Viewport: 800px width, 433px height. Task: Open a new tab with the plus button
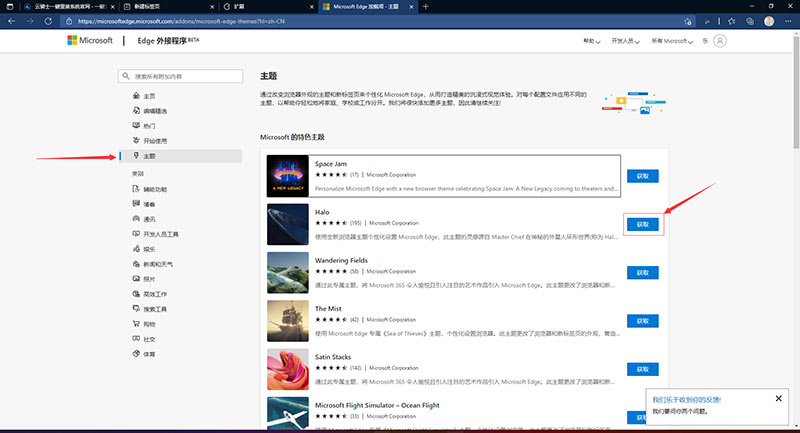pos(426,7)
